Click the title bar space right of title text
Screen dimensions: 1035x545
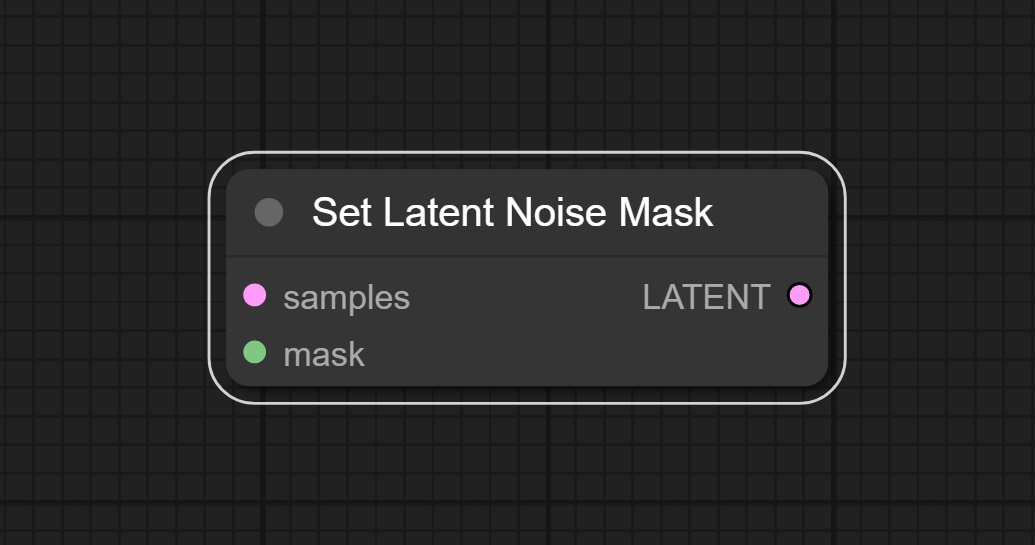point(768,212)
